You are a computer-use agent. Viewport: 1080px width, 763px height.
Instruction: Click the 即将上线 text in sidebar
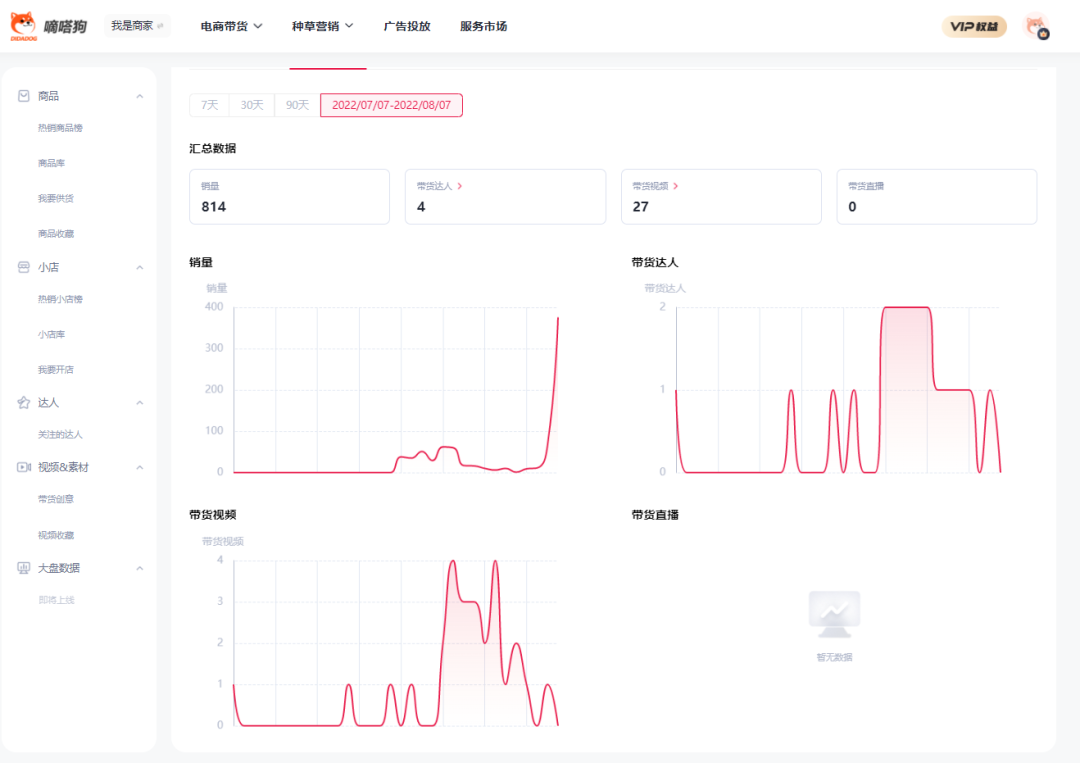tap(56, 600)
